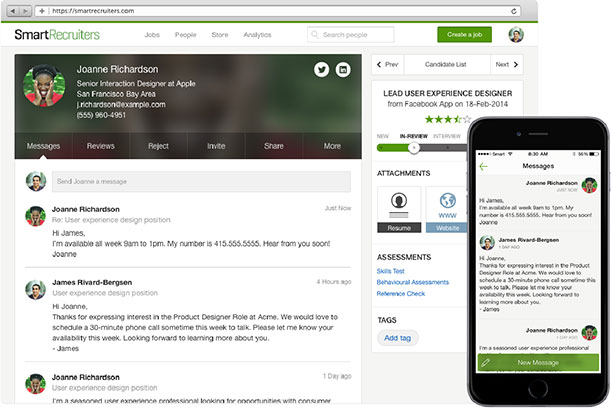Open Joanne's Twitter profile icon
Viewport: 611px width, 408px height.
coord(321,70)
